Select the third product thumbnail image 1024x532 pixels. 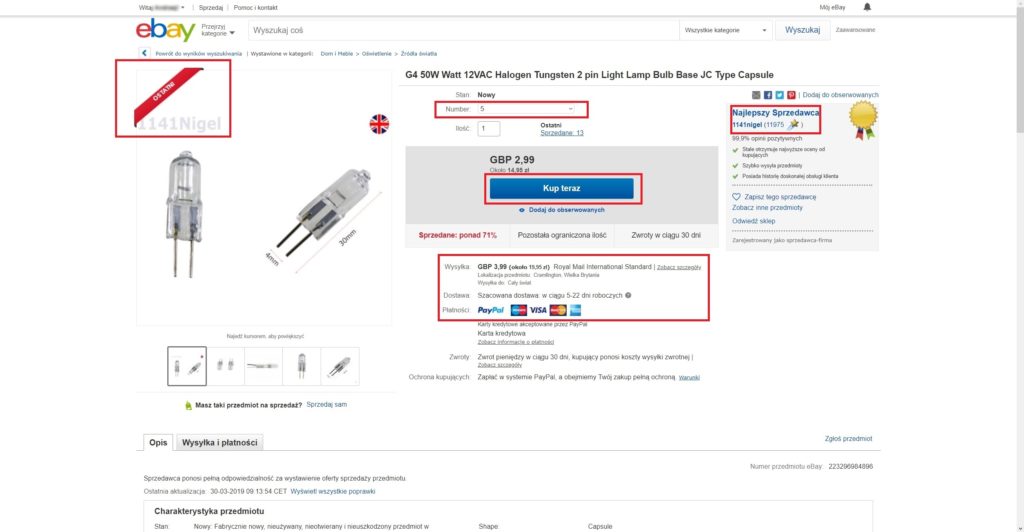[264, 366]
